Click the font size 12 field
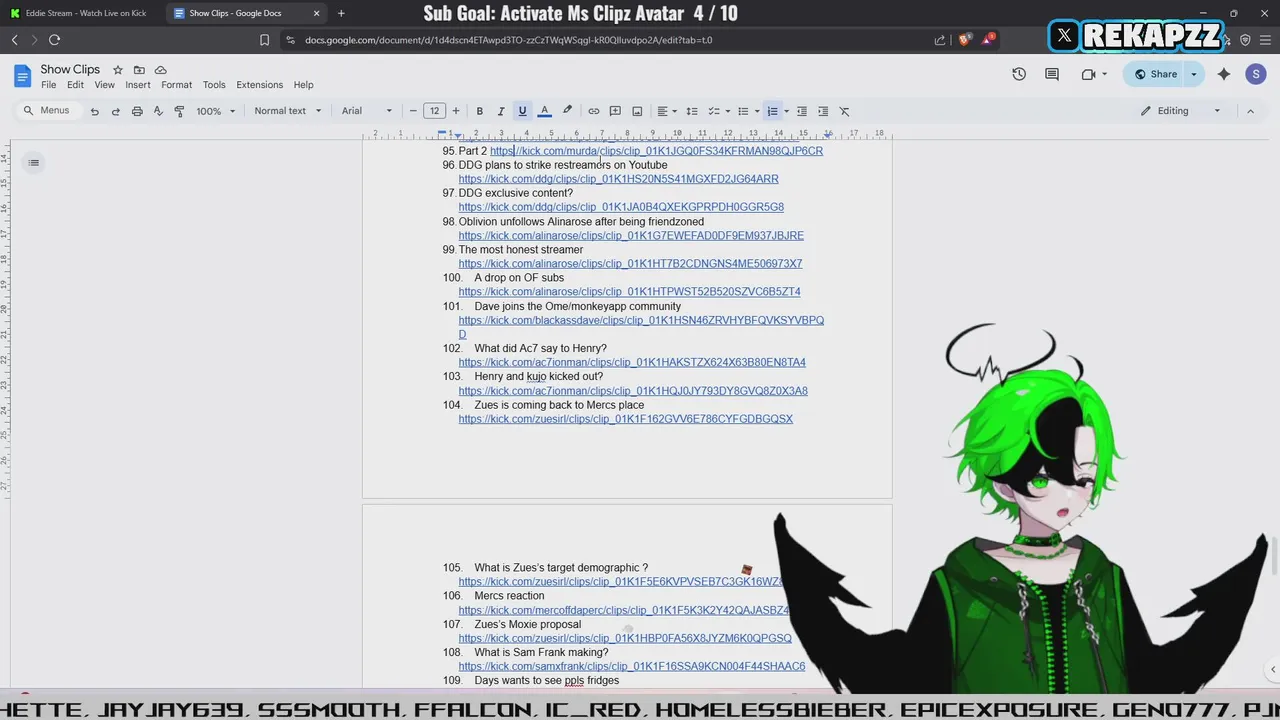Viewport: 1280px width, 720px height. click(434, 111)
